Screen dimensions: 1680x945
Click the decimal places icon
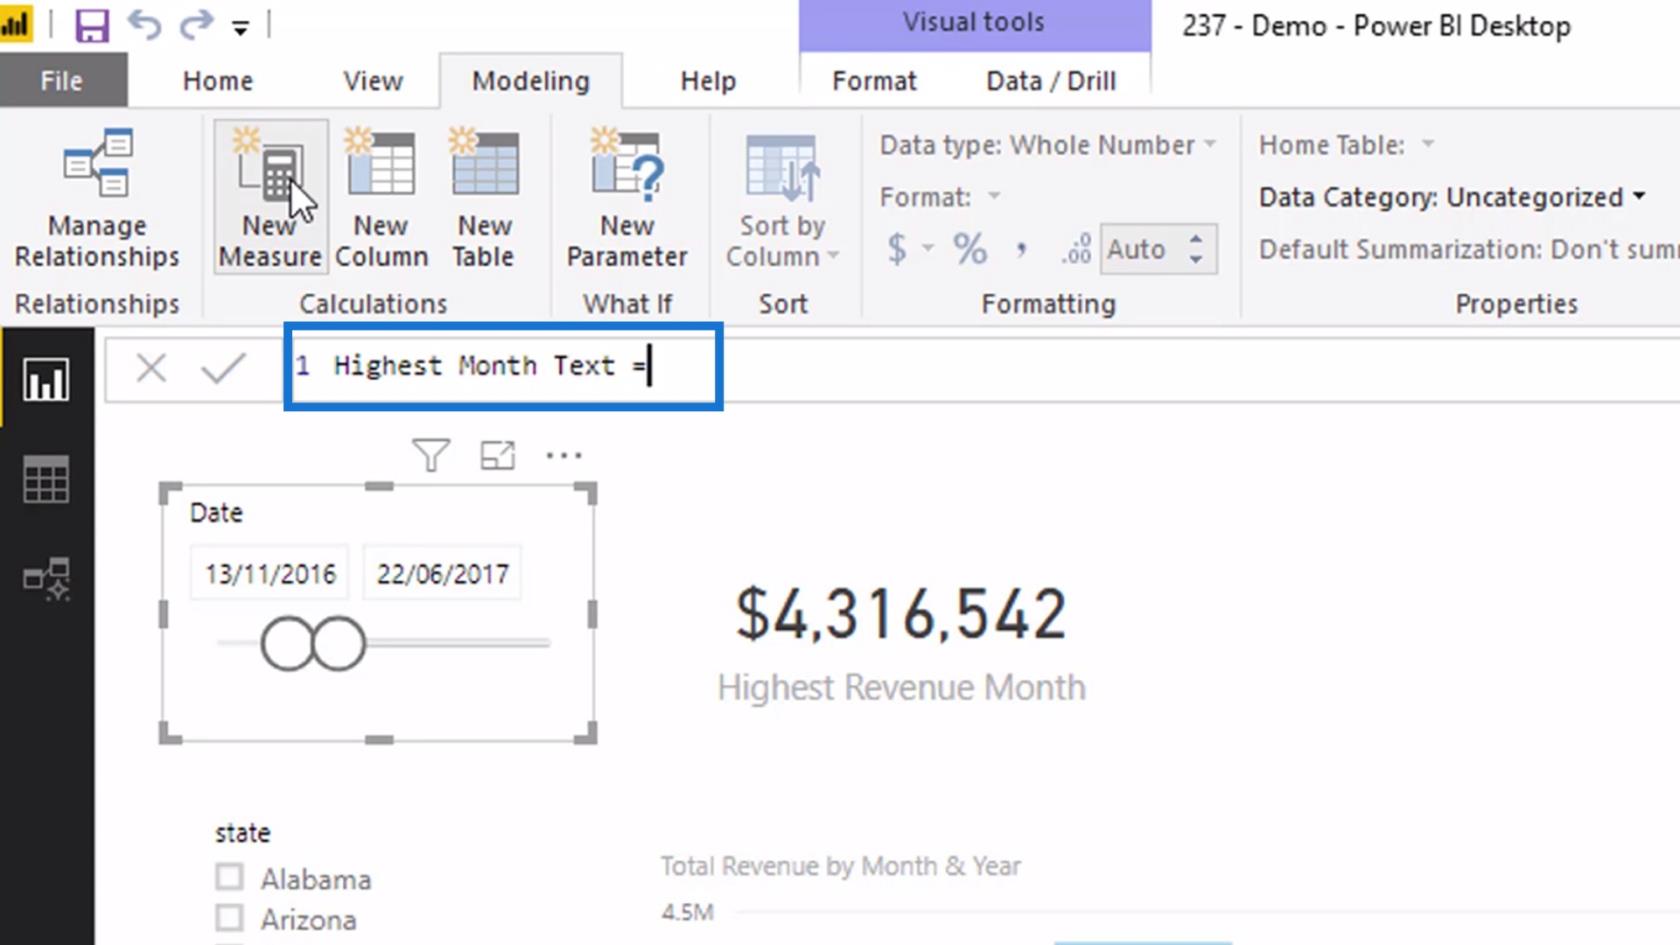[x=1076, y=249]
